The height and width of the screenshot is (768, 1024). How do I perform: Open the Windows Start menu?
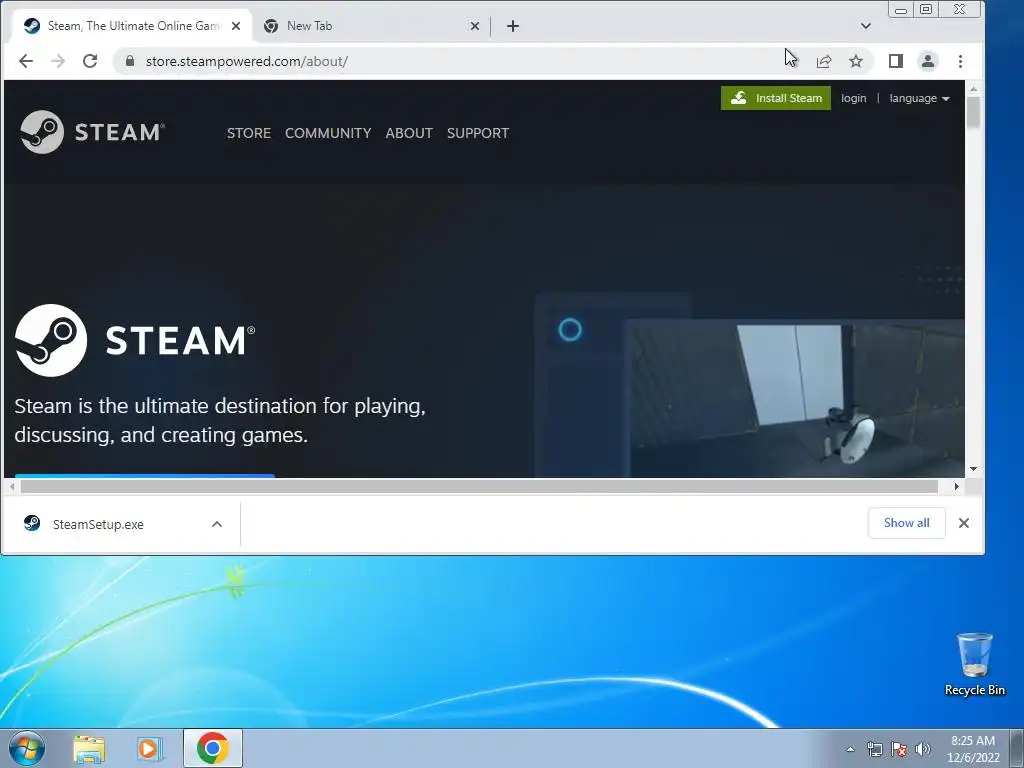pos(27,748)
